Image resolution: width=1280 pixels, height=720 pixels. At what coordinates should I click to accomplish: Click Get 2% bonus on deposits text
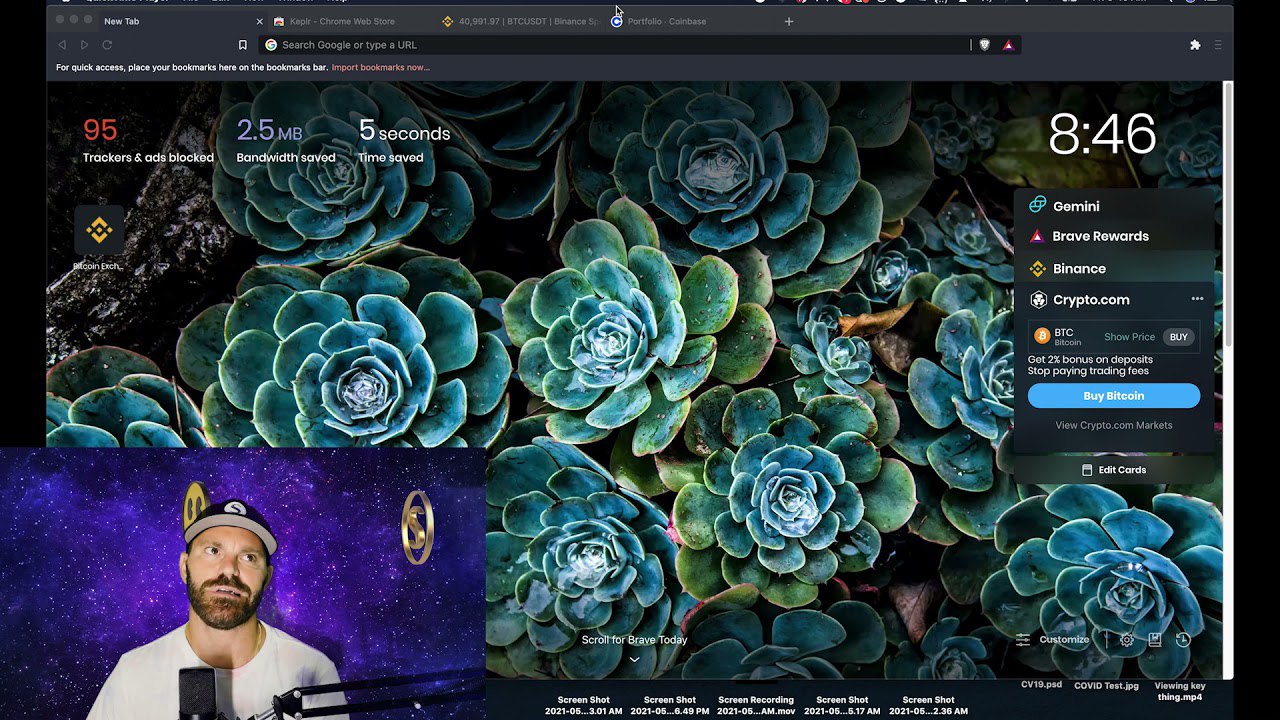tap(1090, 360)
